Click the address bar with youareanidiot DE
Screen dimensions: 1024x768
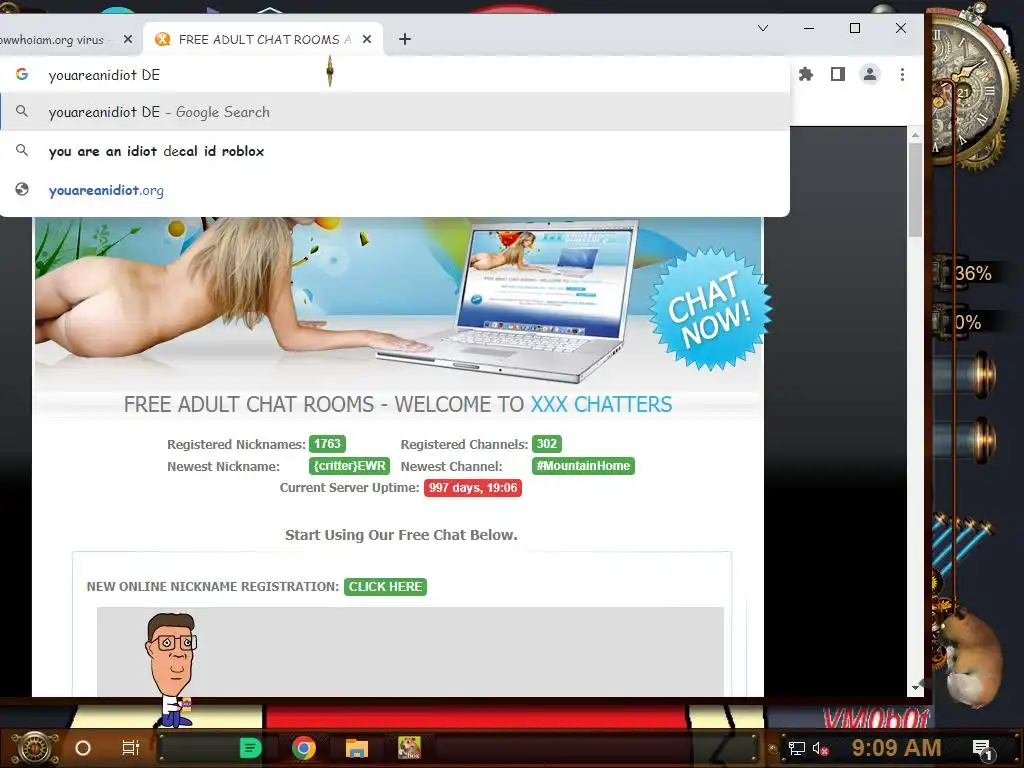(x=394, y=74)
